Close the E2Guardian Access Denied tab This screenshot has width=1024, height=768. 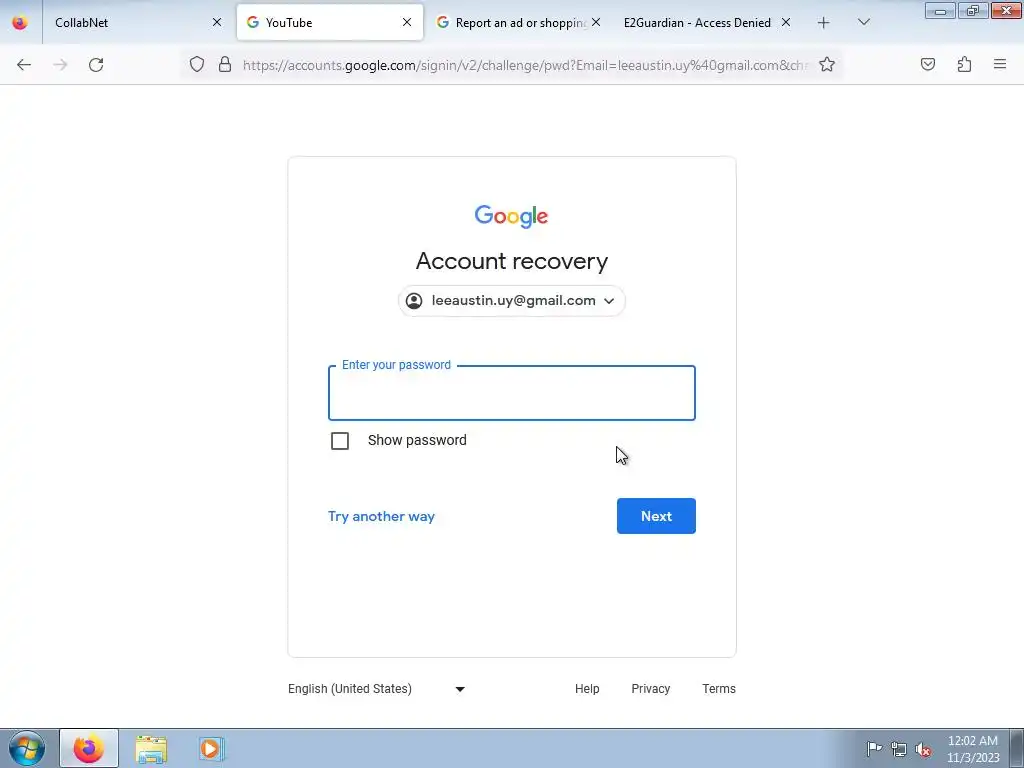point(786,22)
